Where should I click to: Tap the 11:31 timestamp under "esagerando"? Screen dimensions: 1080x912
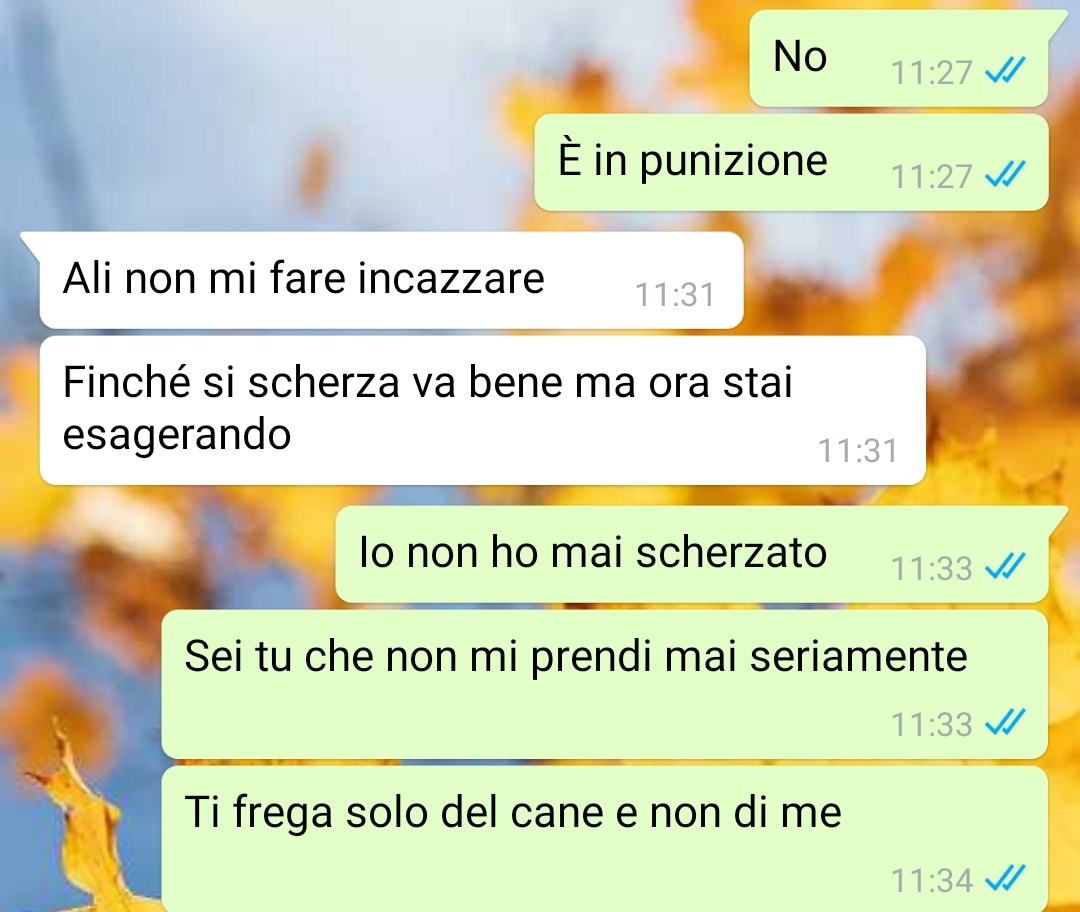[858, 450]
